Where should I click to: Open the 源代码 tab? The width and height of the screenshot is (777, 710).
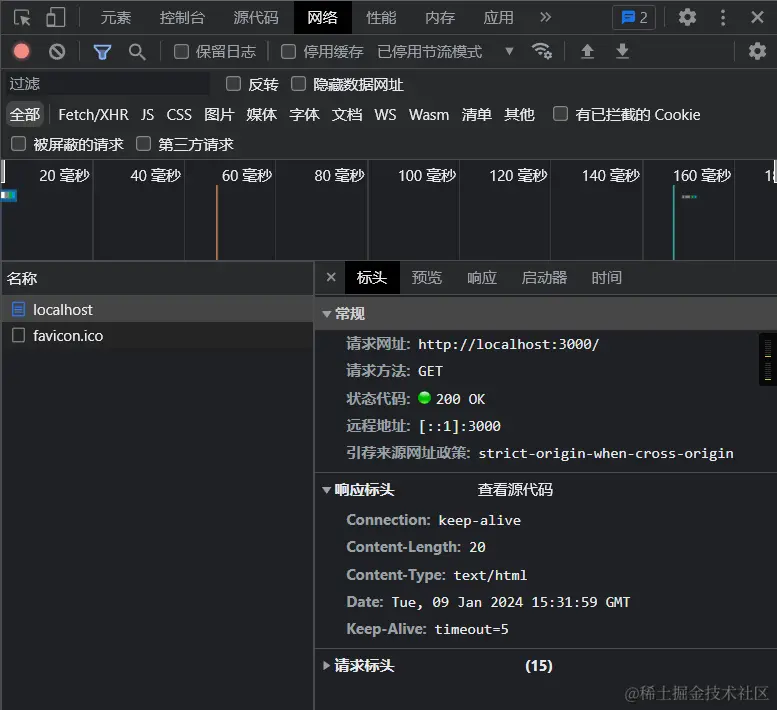pos(256,18)
